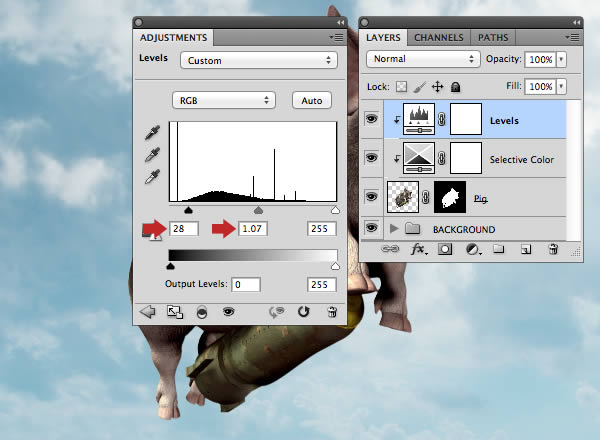The width and height of the screenshot is (600, 440).
Task: Click the highlight input level field 255
Action: 321,229
